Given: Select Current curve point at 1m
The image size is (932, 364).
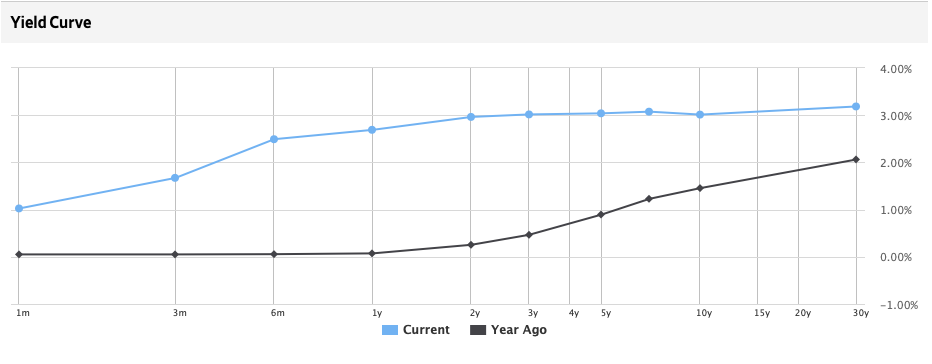Looking at the screenshot, I should (x=18, y=209).
